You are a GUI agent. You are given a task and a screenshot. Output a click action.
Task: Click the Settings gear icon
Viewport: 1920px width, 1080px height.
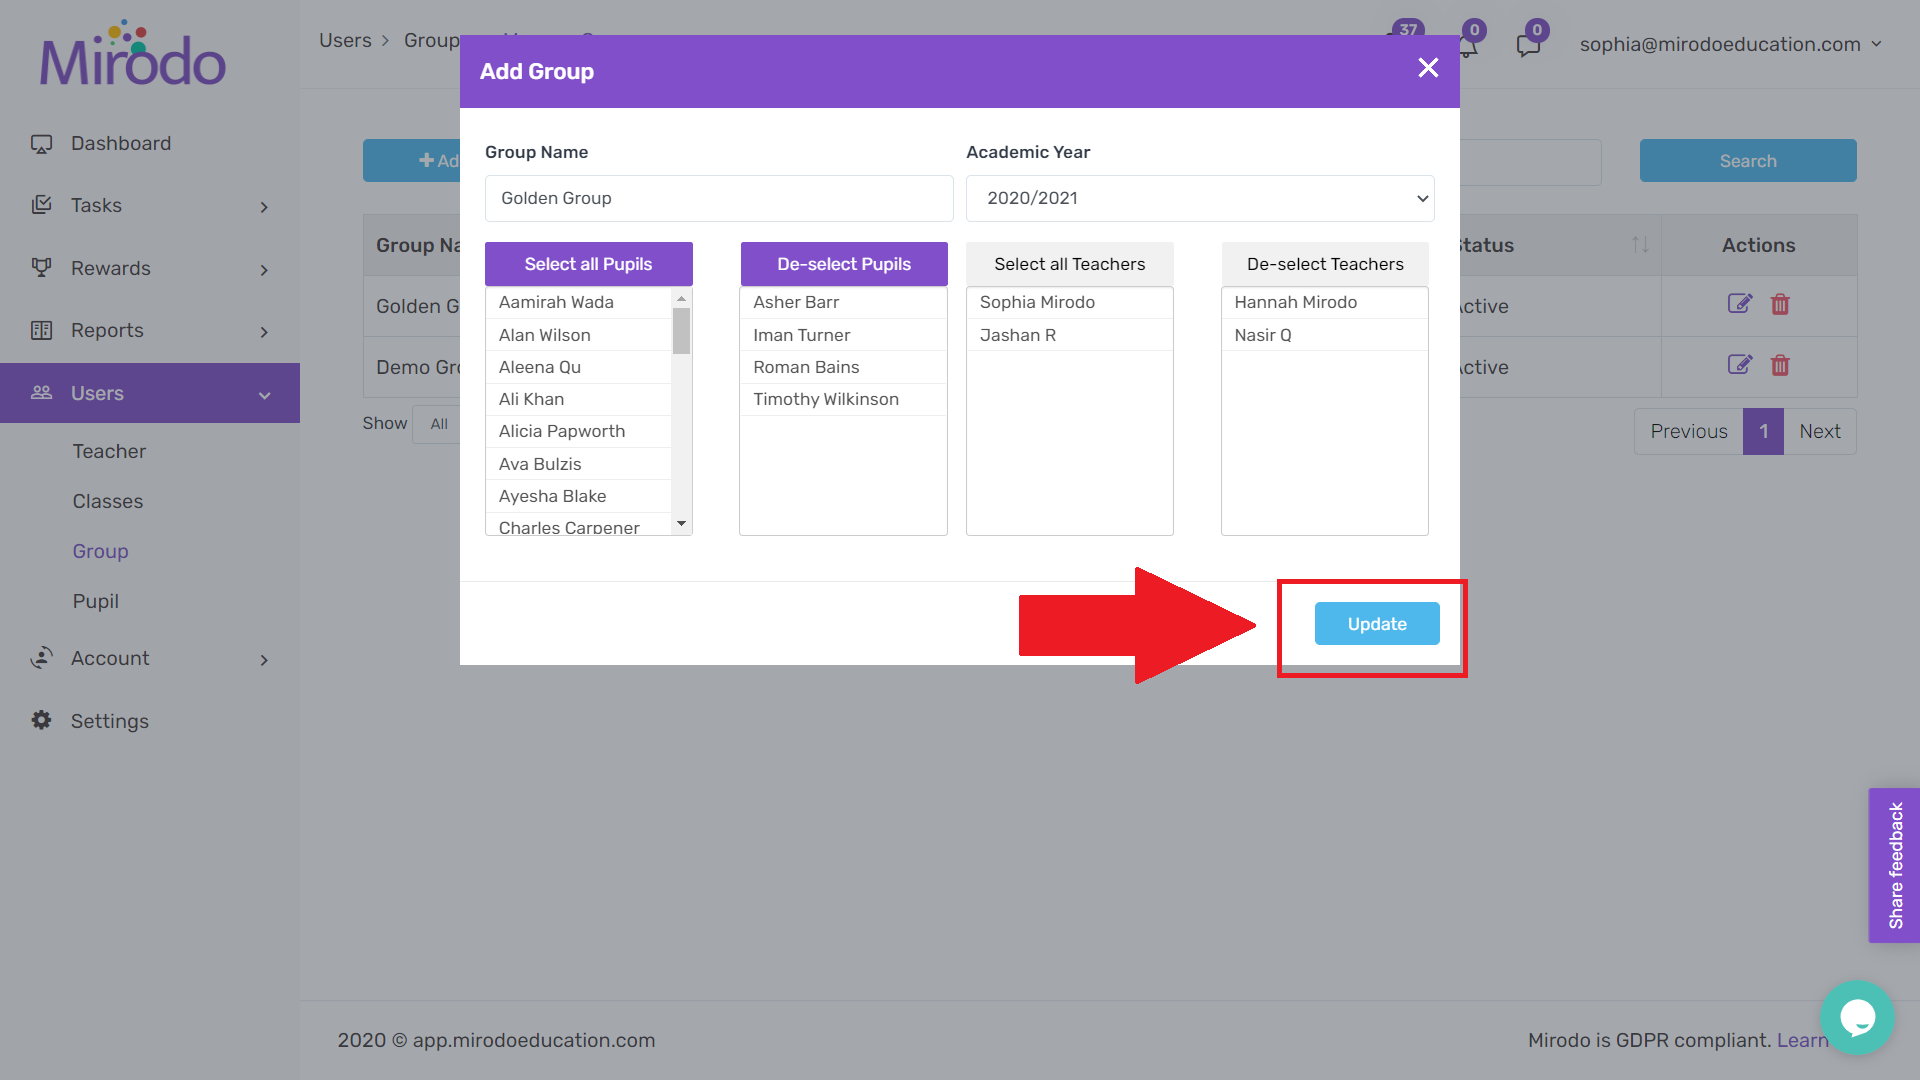pyautogui.click(x=41, y=720)
